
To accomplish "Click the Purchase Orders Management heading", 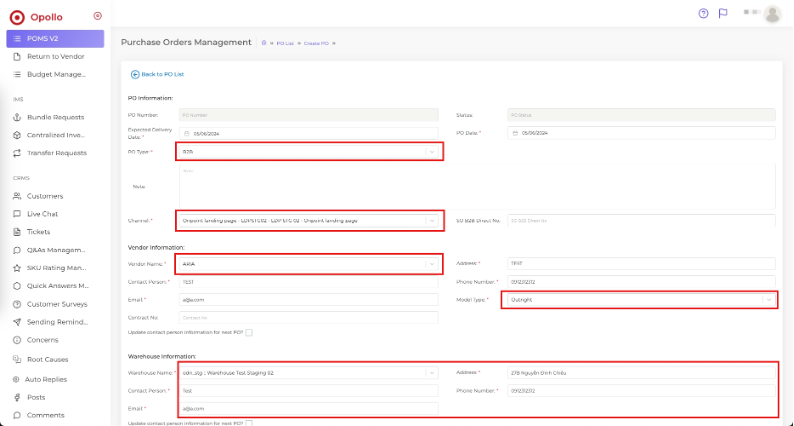I will 186,43.
